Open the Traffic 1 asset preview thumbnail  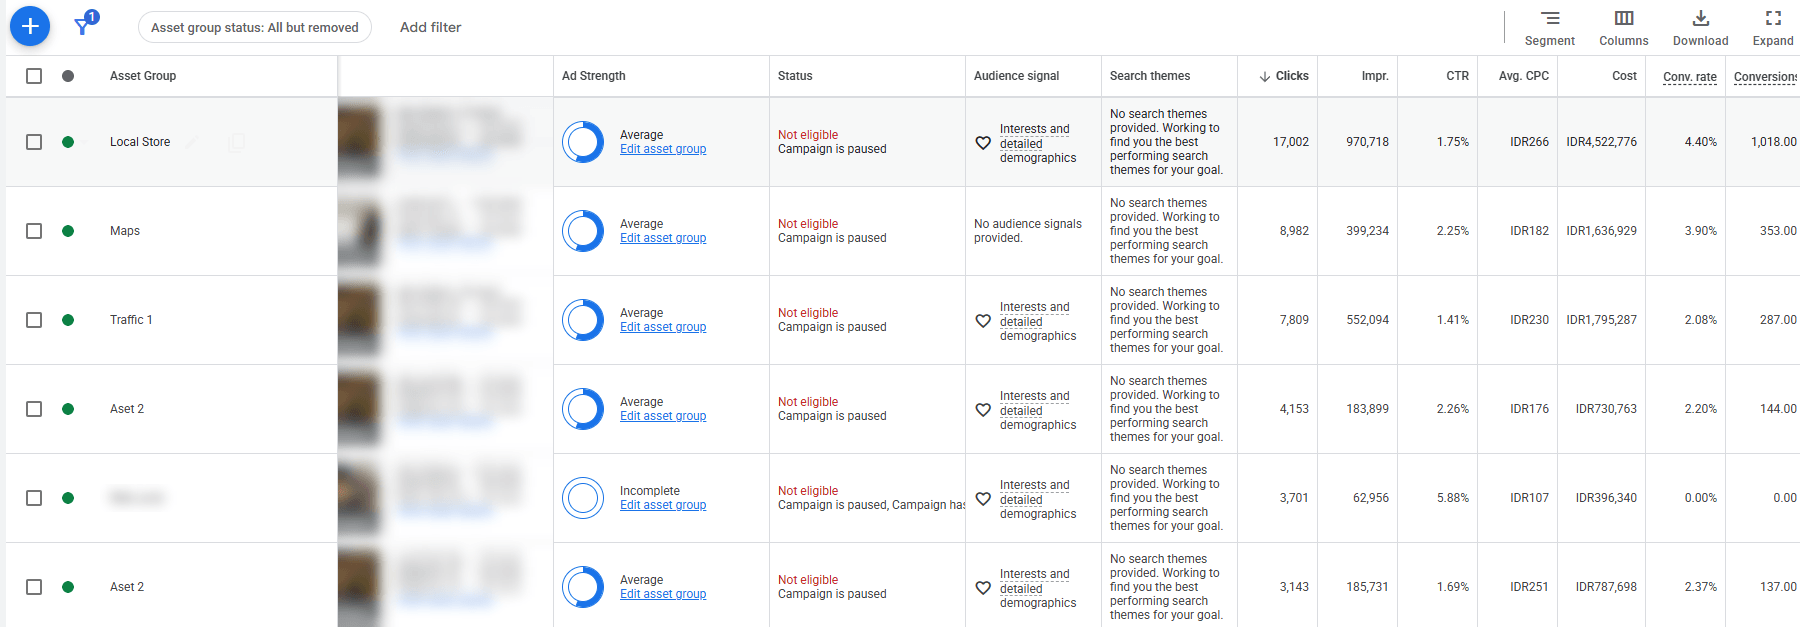[x=360, y=320]
